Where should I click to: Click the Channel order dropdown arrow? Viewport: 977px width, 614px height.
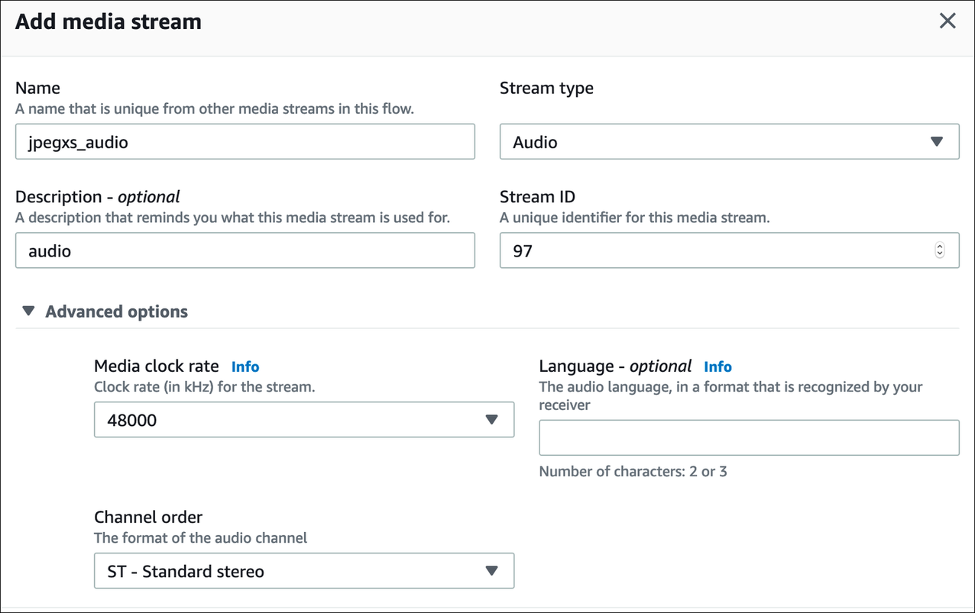[x=491, y=571]
